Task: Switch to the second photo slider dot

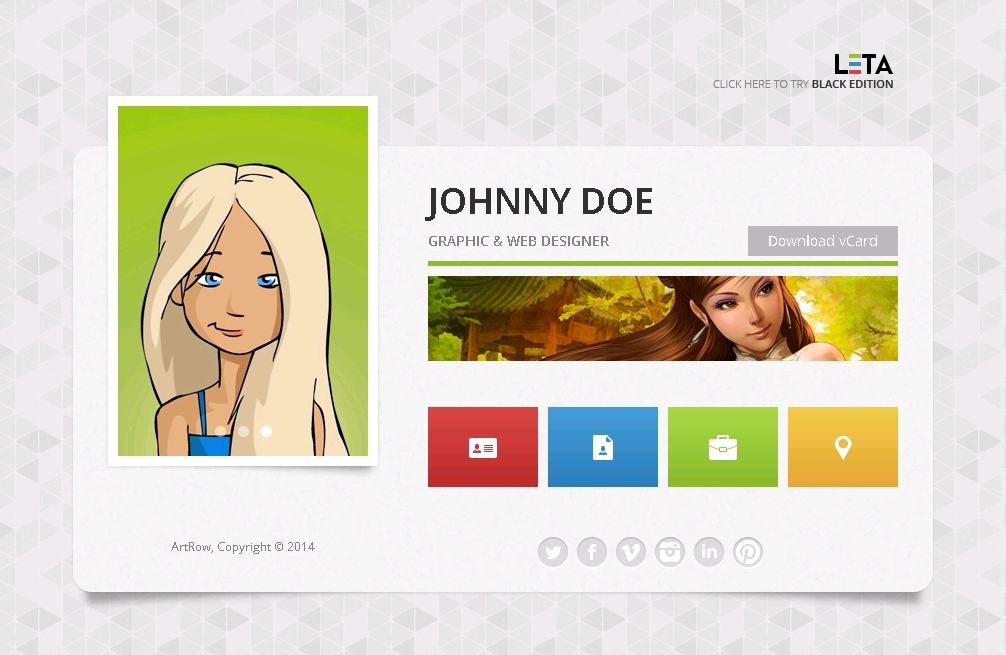Action: click(244, 432)
